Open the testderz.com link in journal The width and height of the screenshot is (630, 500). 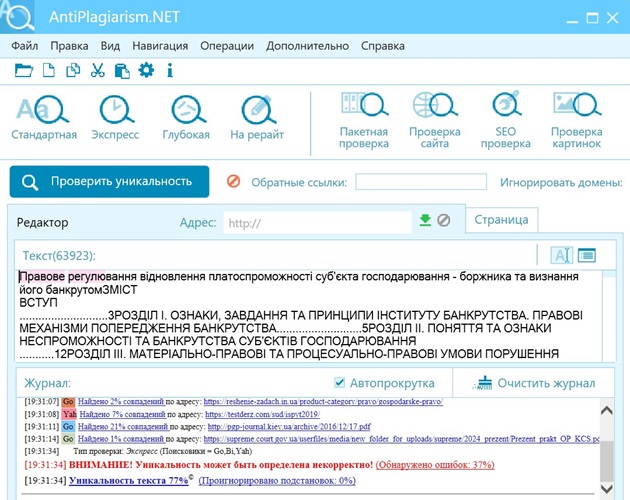tap(262, 414)
